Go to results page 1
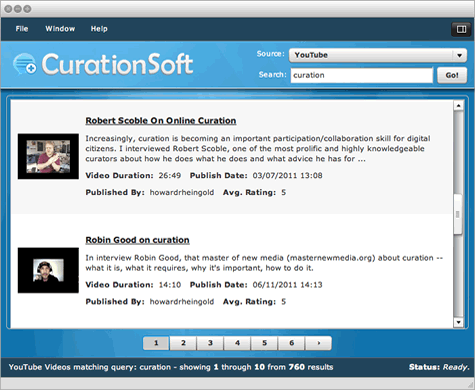The height and width of the screenshot is (390, 475). tap(156, 343)
